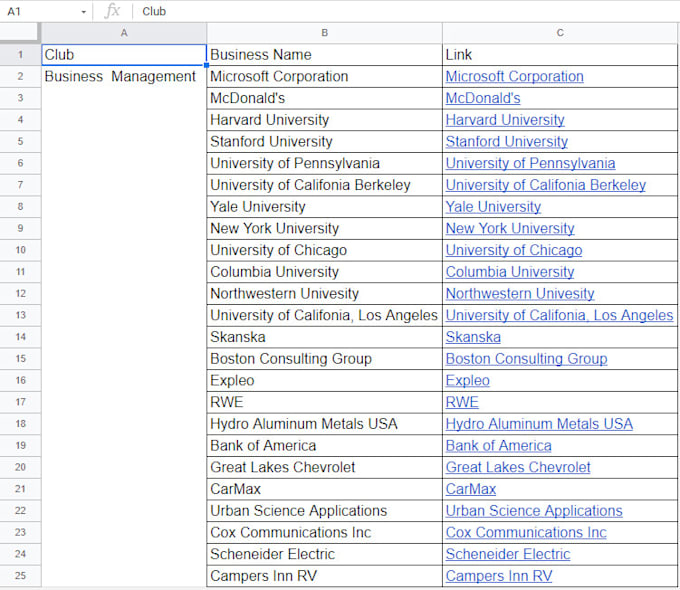The height and width of the screenshot is (590, 680).
Task: Select McDonald's cell in column B
Action: coord(324,98)
